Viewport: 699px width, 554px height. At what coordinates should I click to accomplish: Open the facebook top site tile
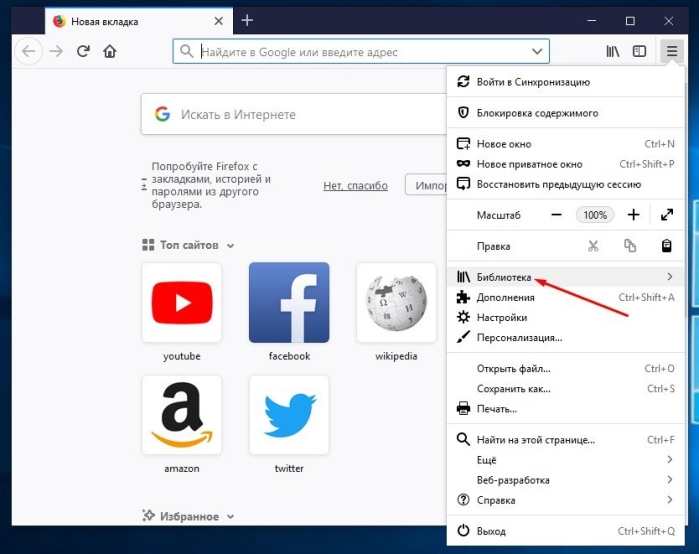click(289, 303)
